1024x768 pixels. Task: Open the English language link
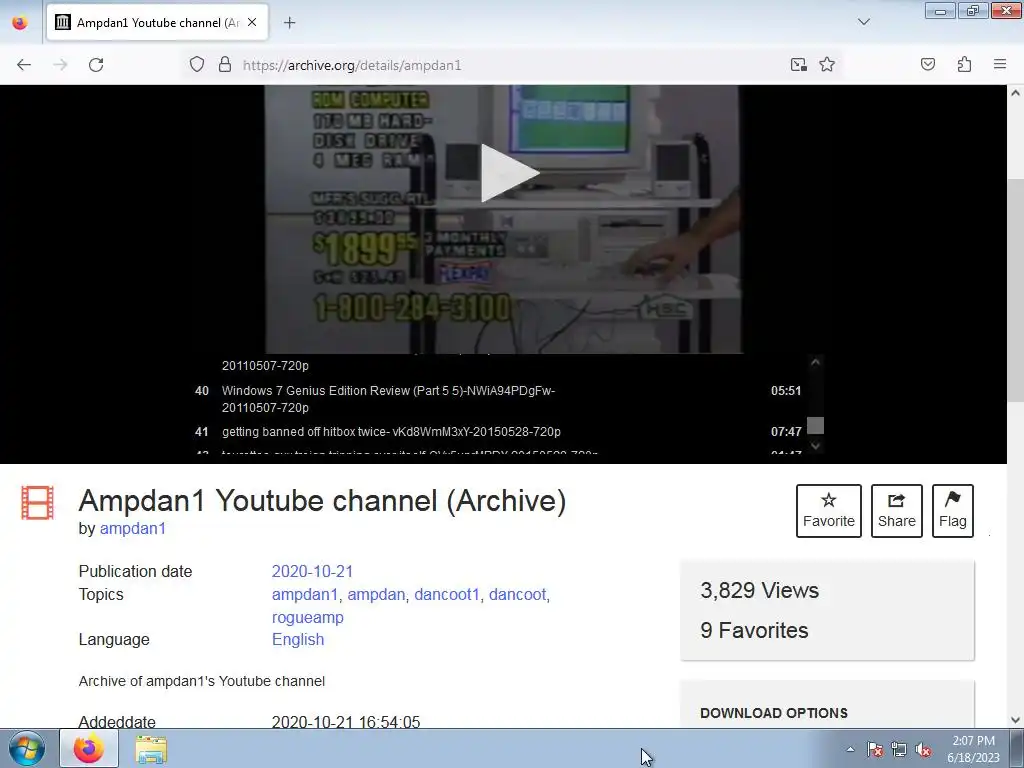point(298,639)
